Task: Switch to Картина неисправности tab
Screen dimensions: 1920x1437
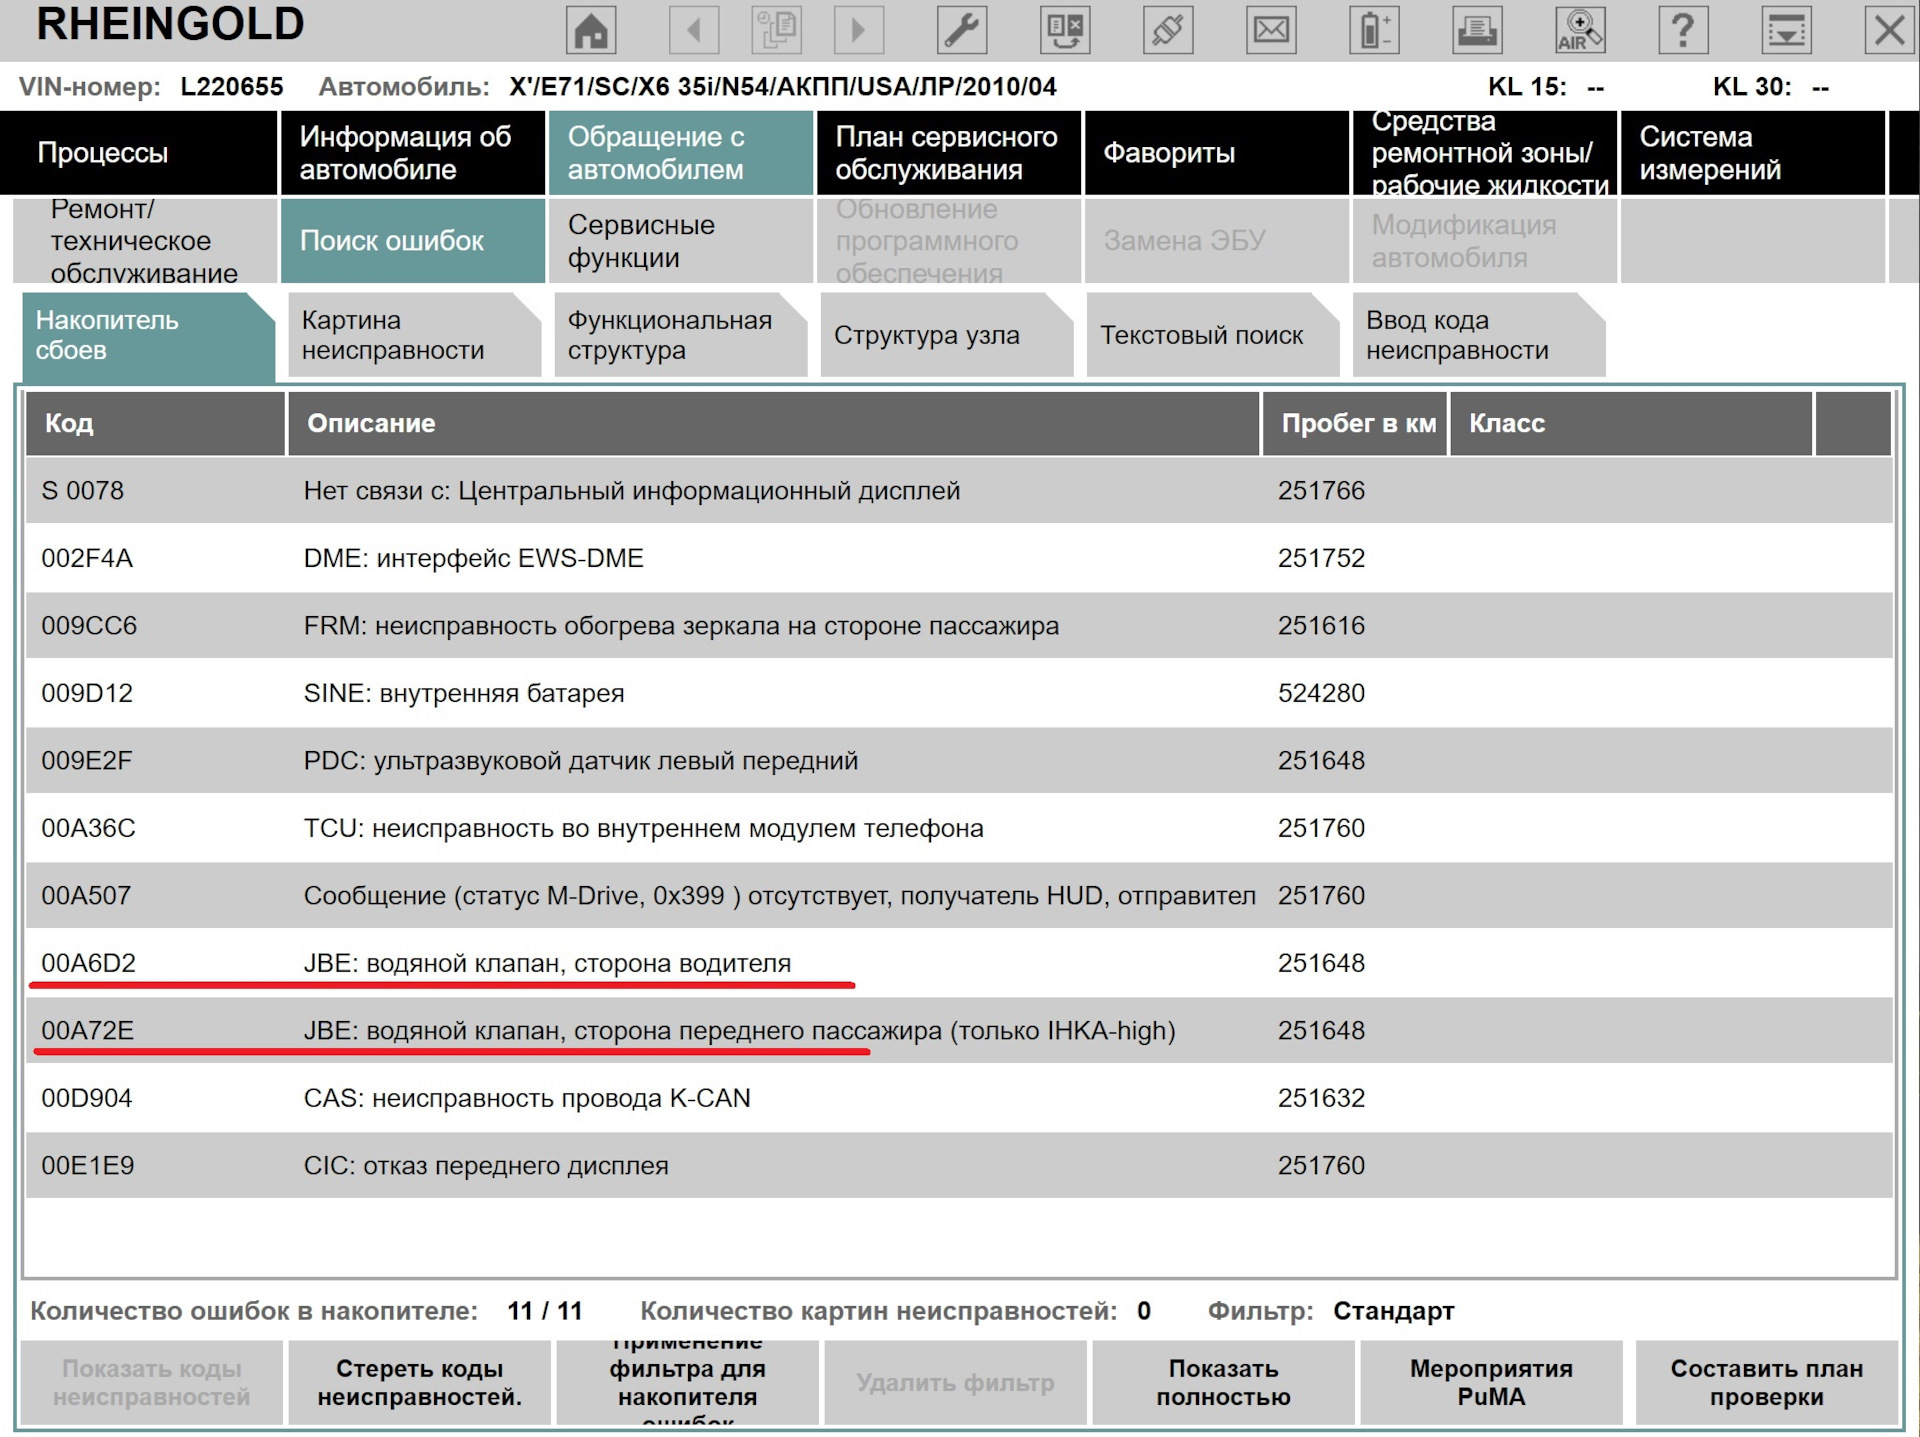Action: point(414,335)
